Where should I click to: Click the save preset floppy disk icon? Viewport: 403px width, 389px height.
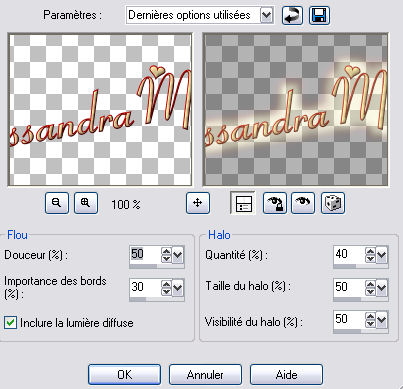click(x=319, y=16)
